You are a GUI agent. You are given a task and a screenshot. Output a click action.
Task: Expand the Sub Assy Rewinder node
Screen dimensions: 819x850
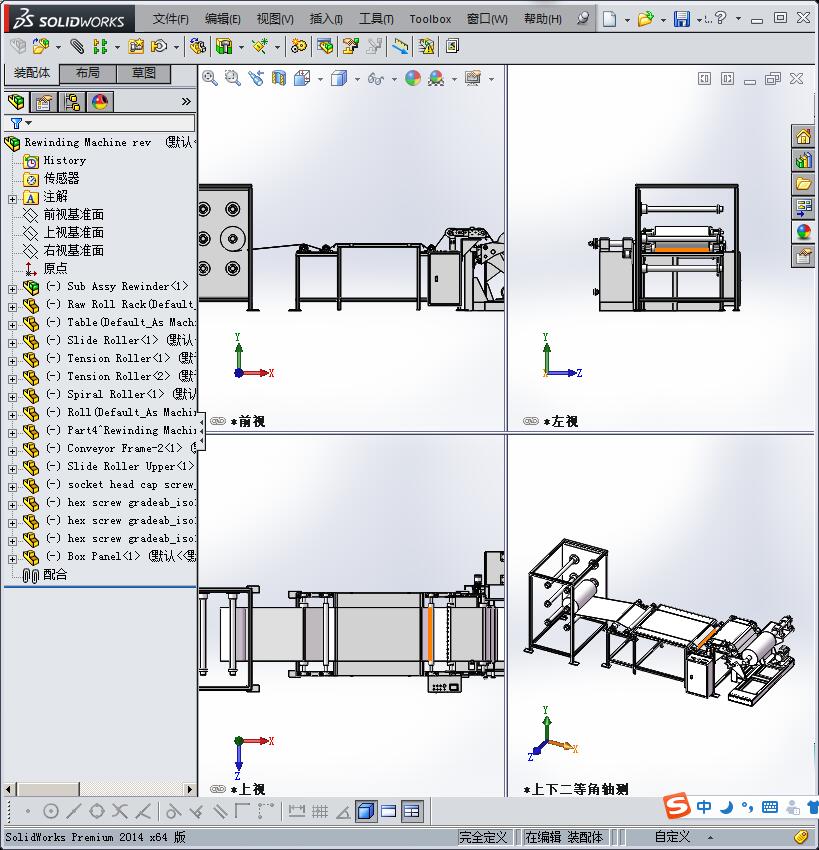(12, 289)
